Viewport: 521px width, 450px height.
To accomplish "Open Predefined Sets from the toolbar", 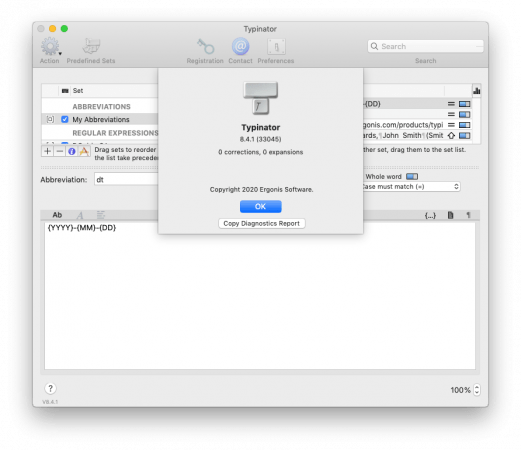I will 91,46.
